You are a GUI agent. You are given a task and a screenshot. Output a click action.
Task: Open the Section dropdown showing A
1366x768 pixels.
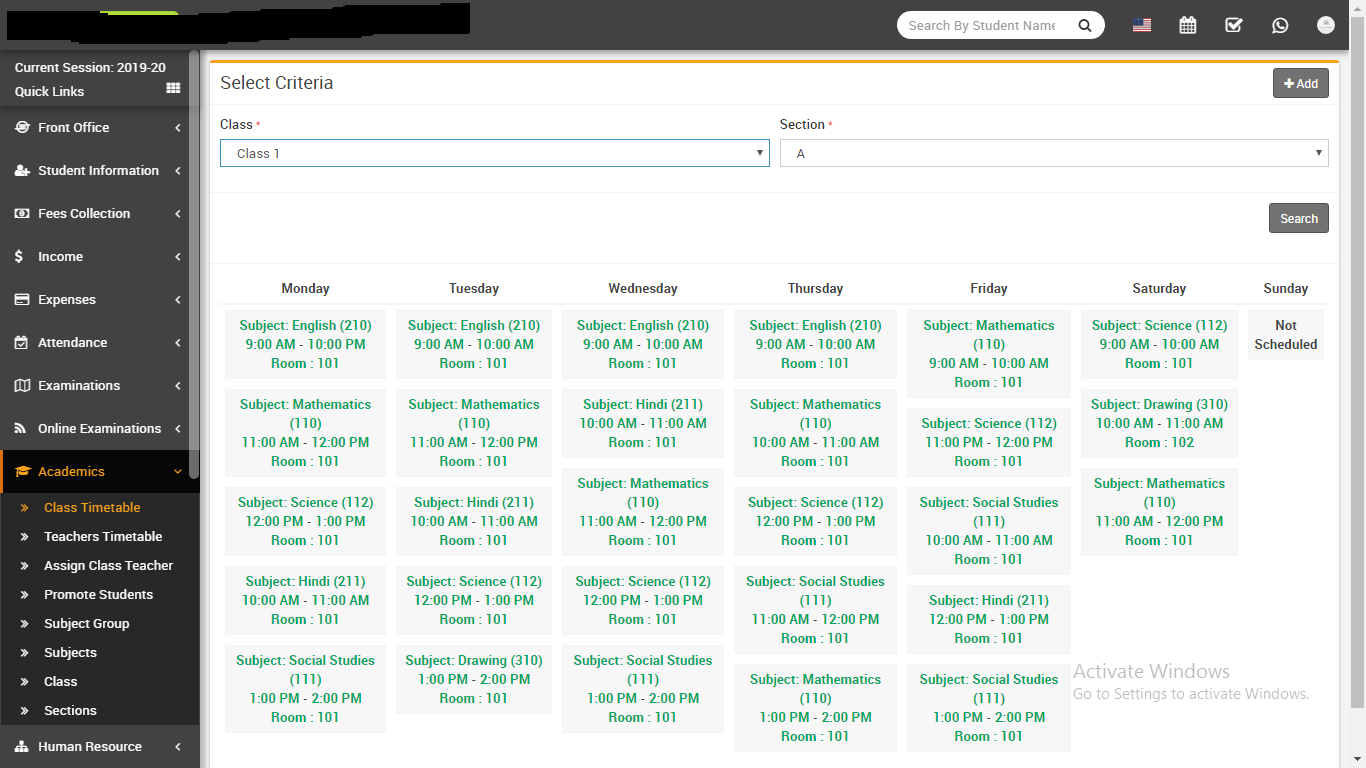click(1053, 153)
